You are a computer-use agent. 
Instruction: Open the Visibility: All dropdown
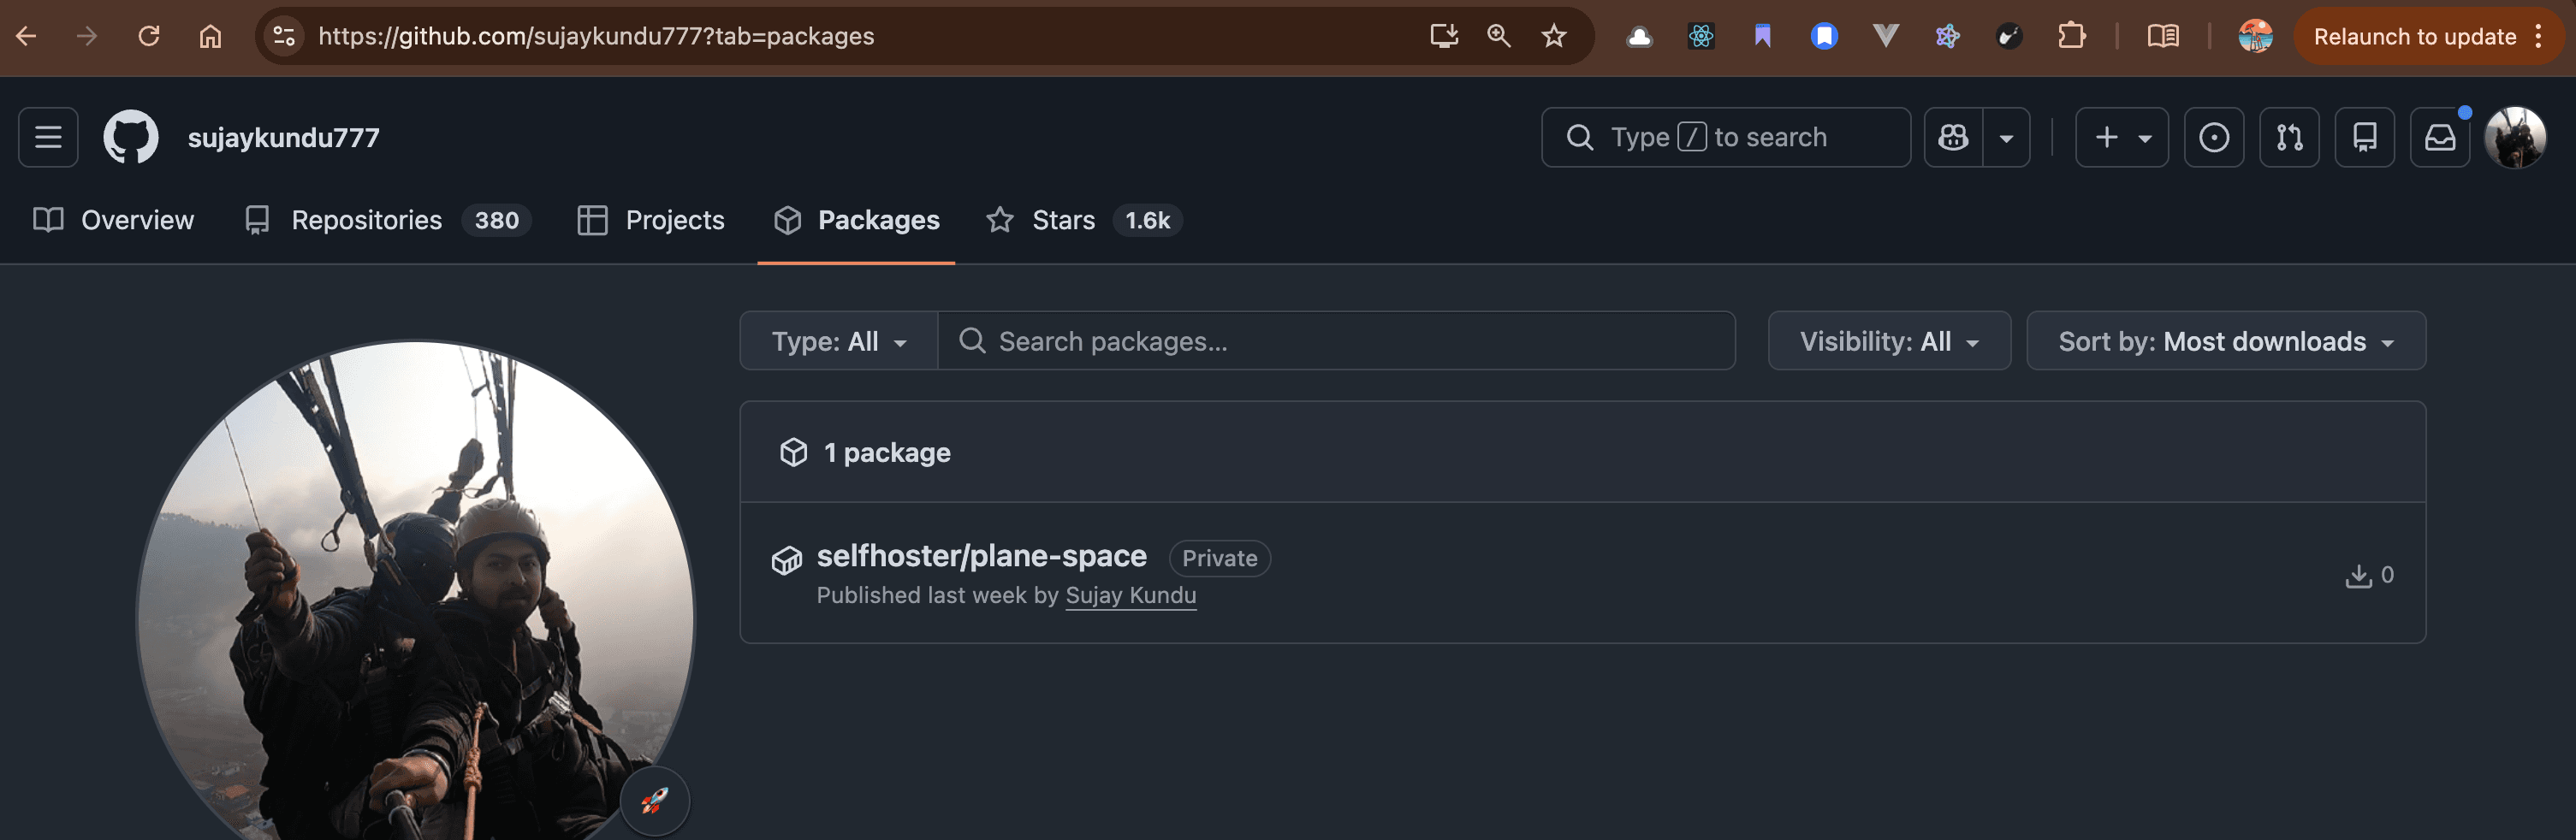pos(1889,341)
